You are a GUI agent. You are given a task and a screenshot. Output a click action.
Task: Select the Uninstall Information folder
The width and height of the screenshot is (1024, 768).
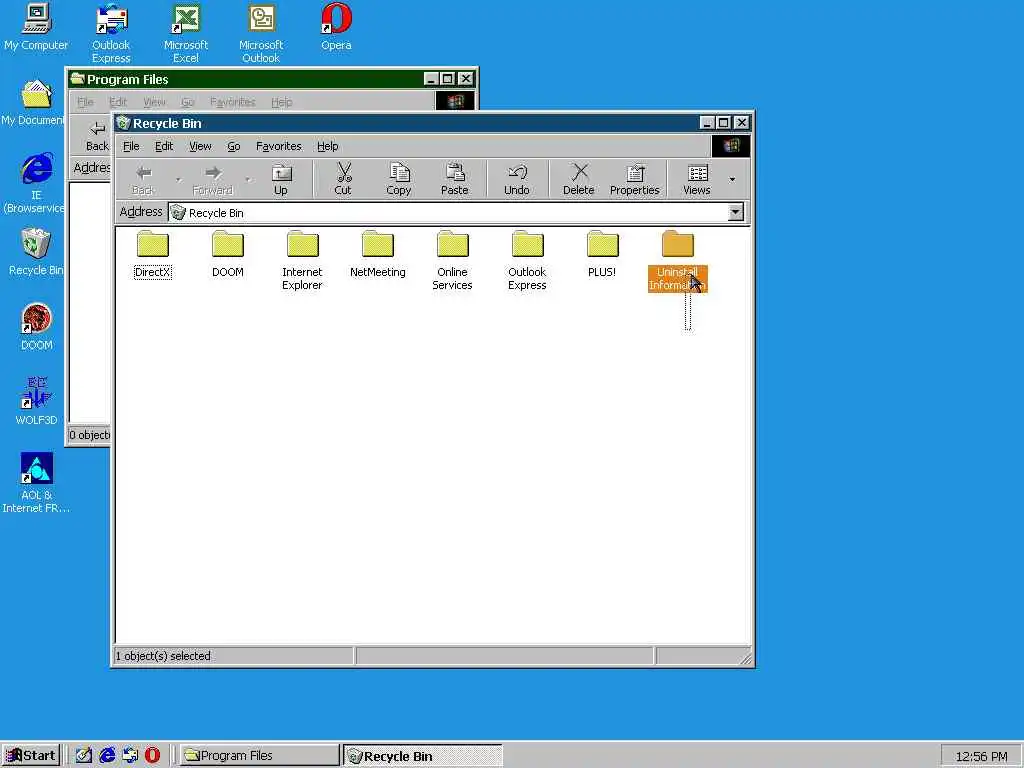click(x=677, y=261)
